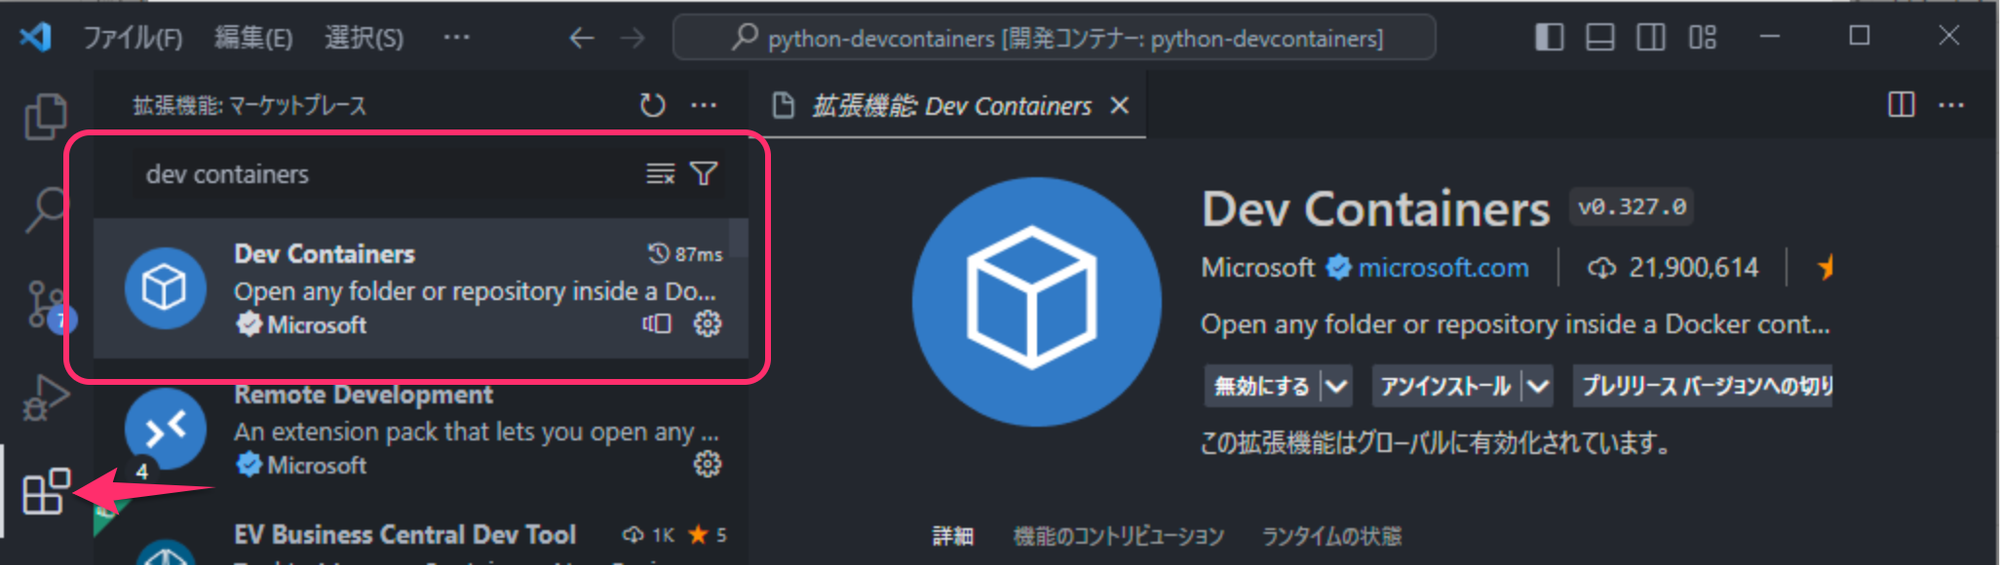Viewport: 2000px width, 565px height.
Task: Click remote indicator icon on Dev Containers row
Action: coord(657,324)
